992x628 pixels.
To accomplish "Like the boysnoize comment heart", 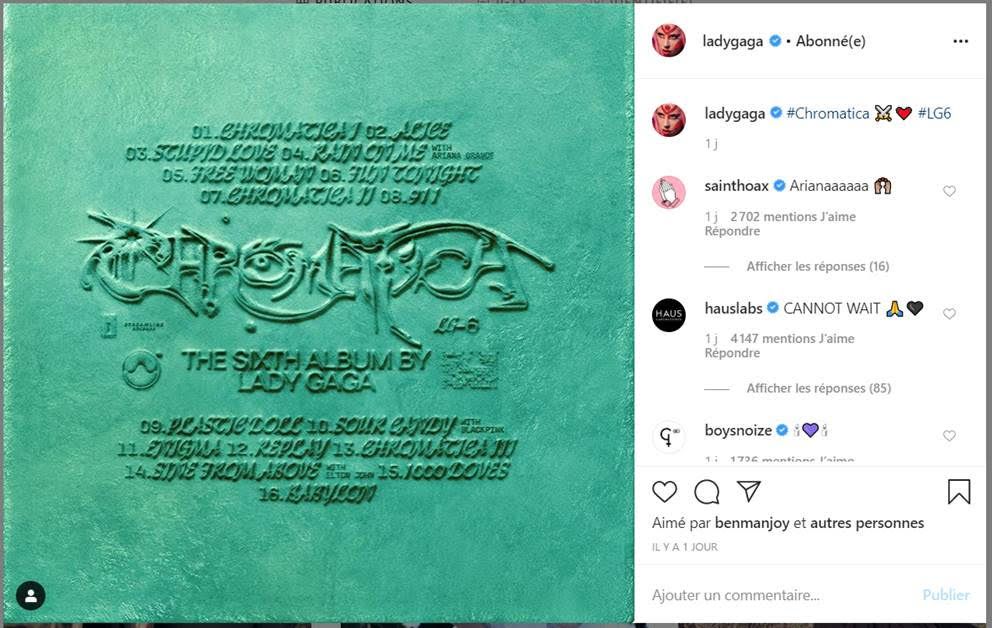I will coord(949,436).
